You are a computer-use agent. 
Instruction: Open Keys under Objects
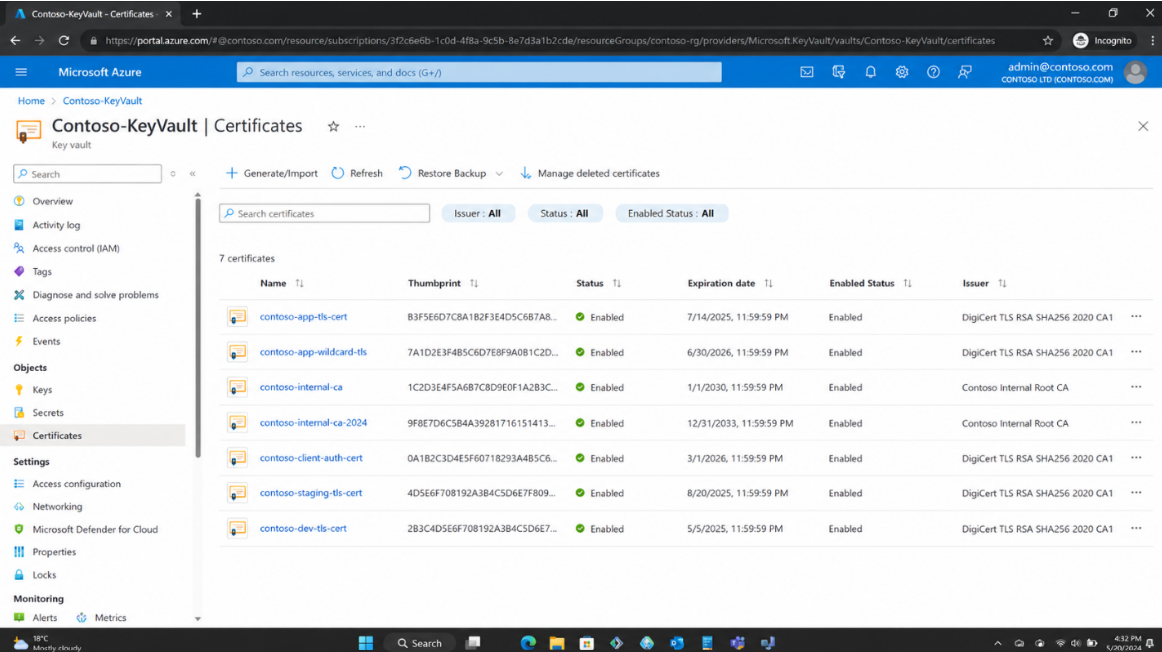42,390
